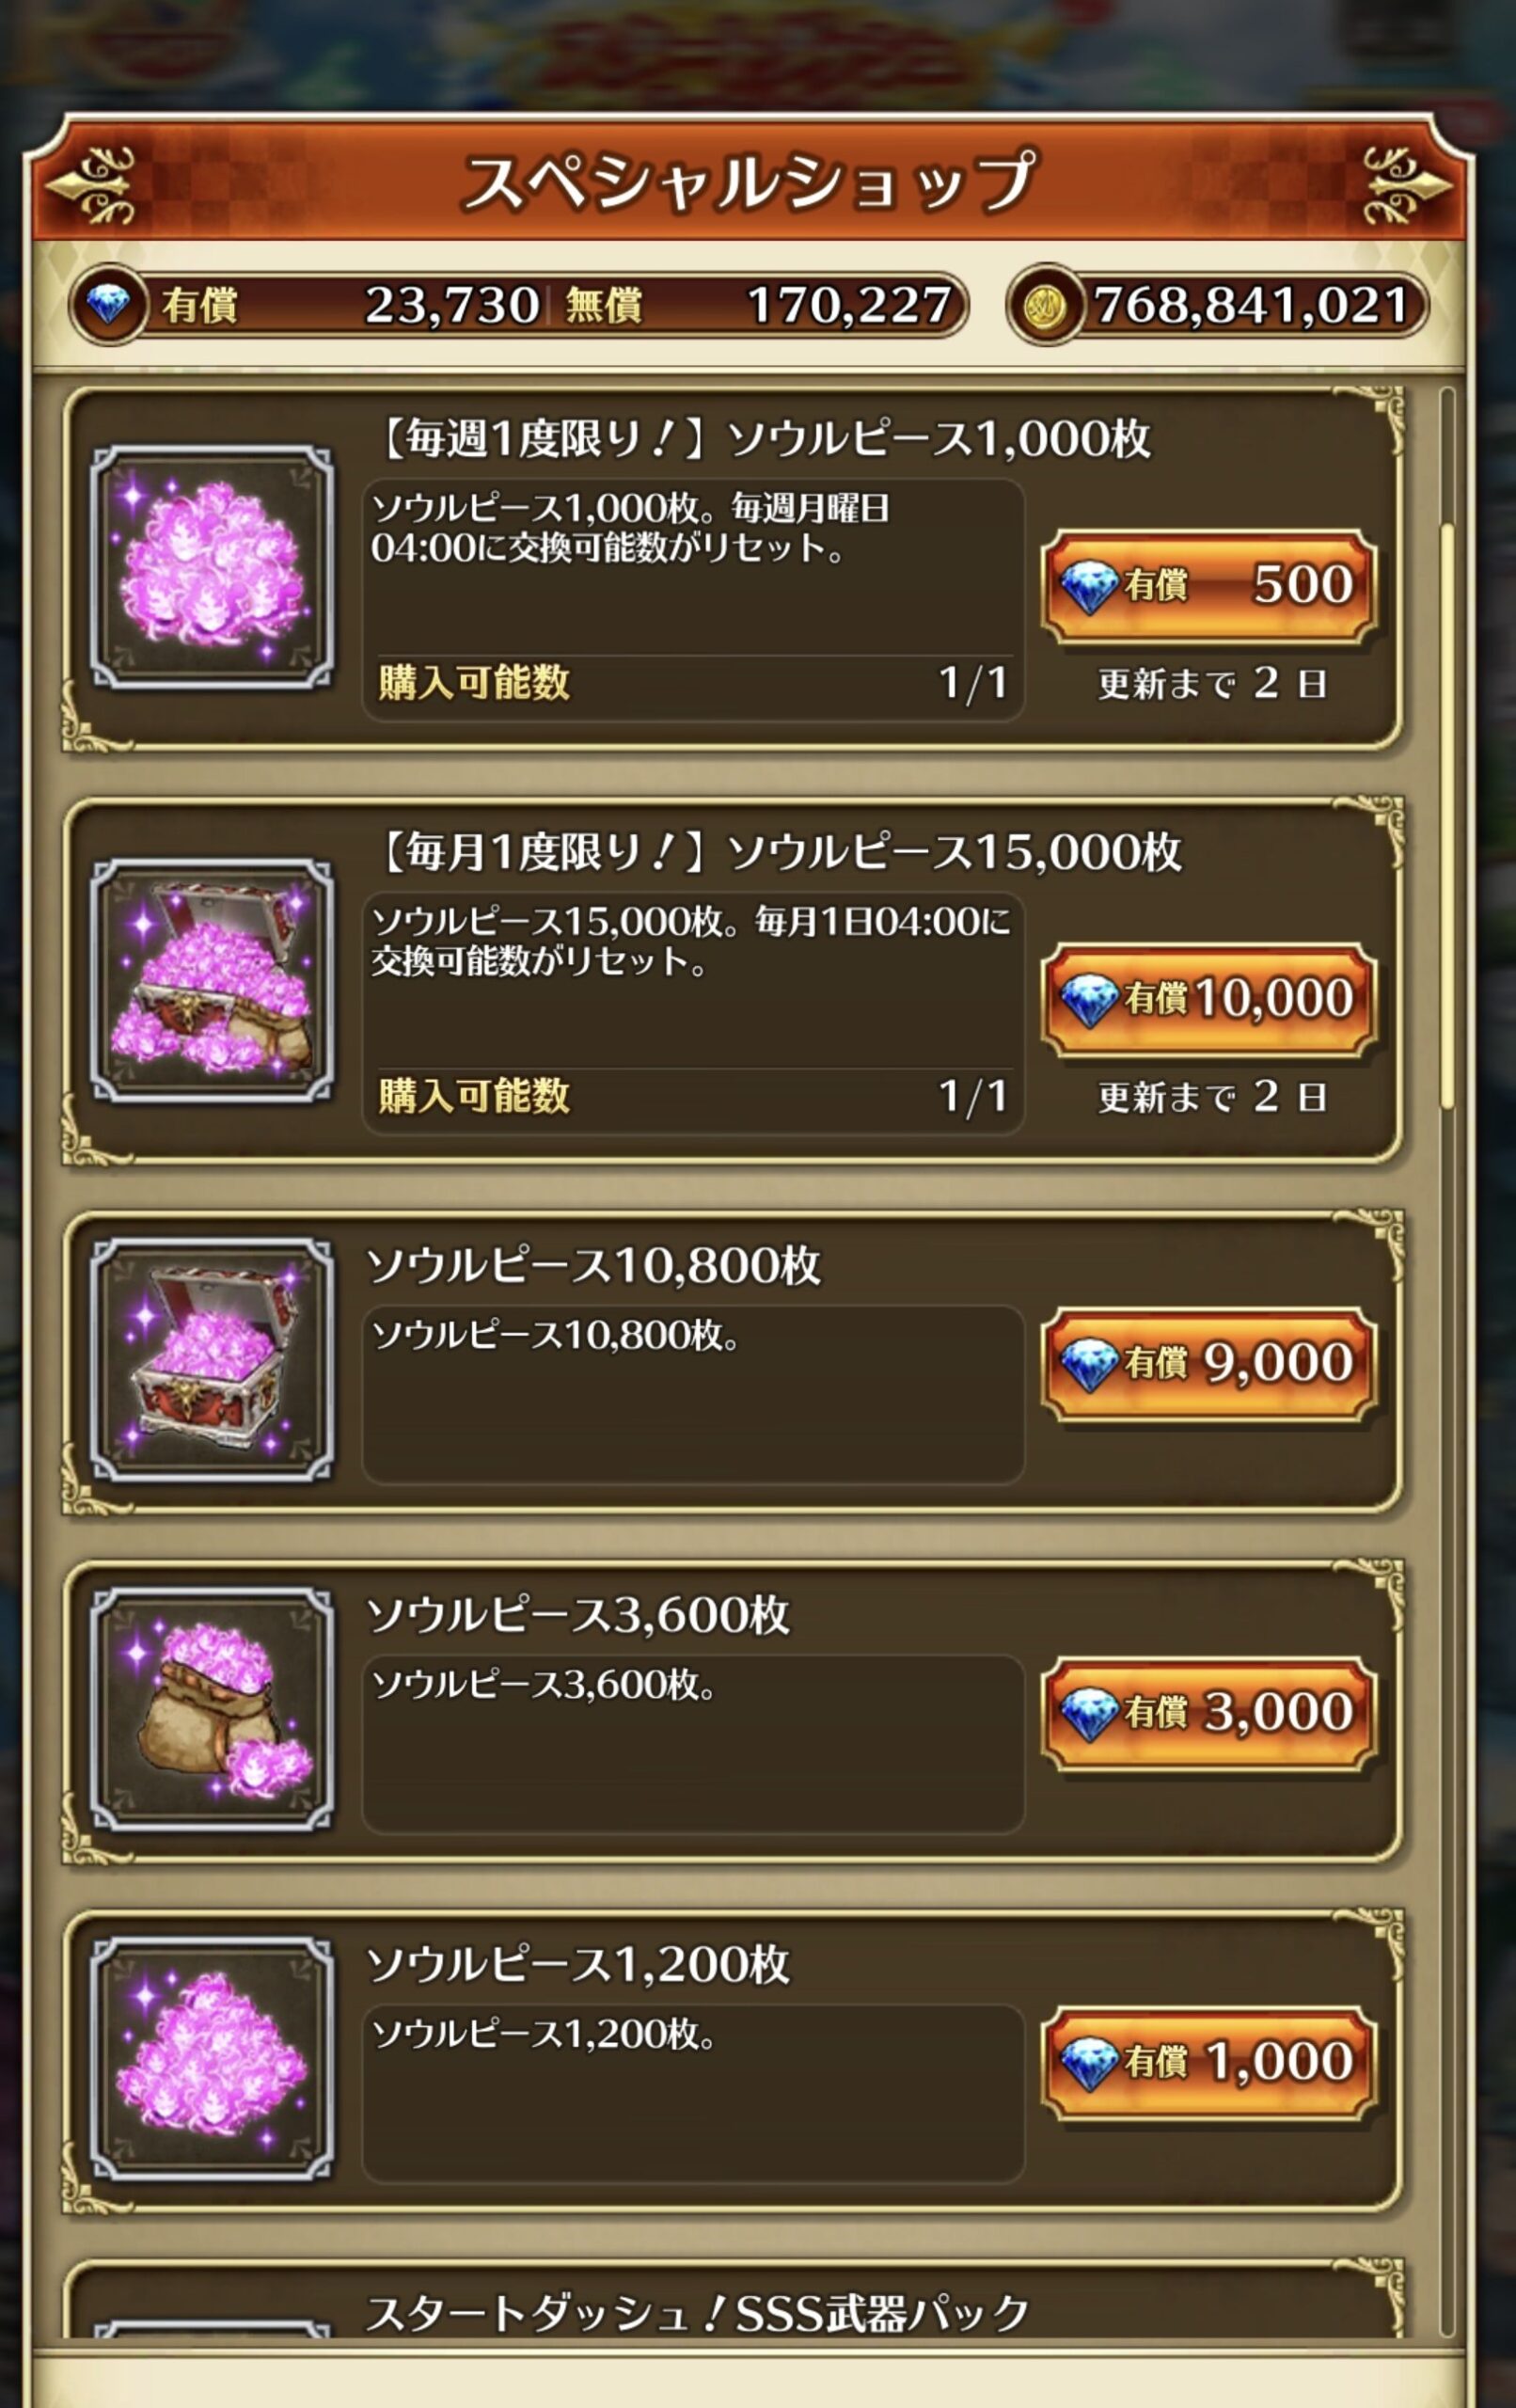Buy weekly soul pieces for 500 gems
Screen dimensions: 1516x2408
pos(1209,586)
